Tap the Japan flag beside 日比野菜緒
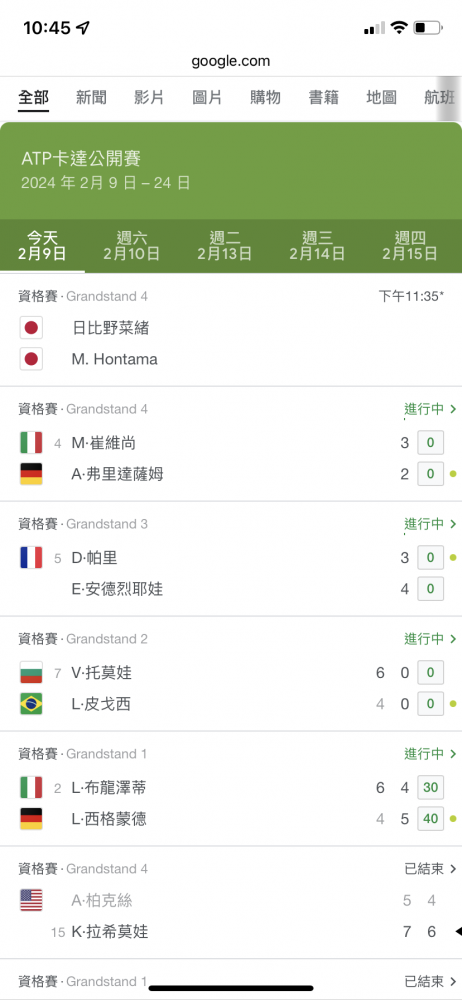The height and width of the screenshot is (1000, 462). coord(31,328)
